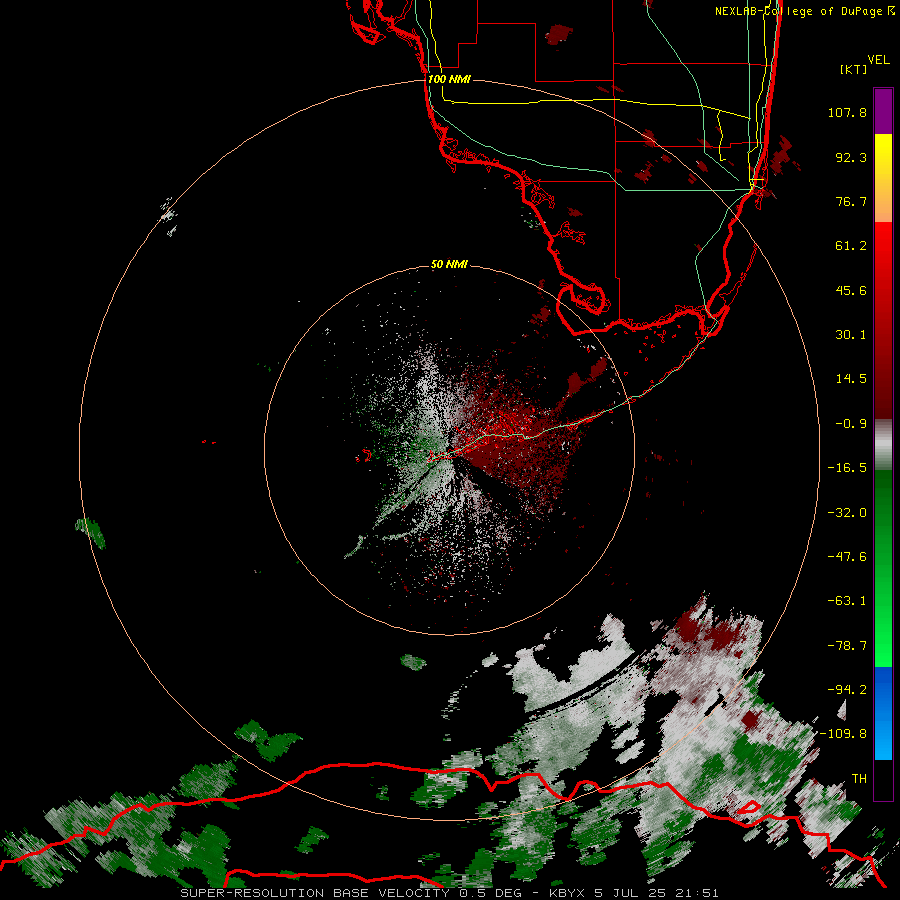Image resolution: width=900 pixels, height=900 pixels.
Task: Click the 100 NMI range ring label
Action: [449, 79]
